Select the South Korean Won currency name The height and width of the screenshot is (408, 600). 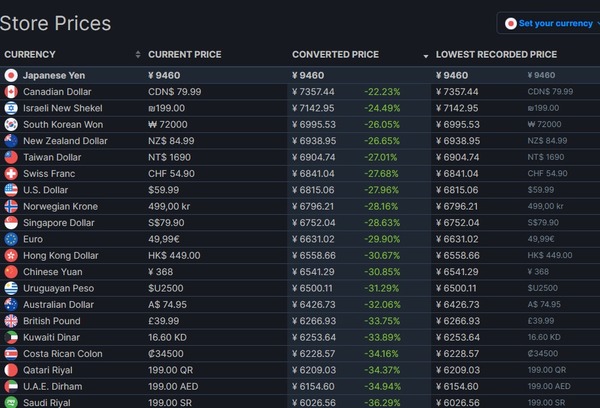[x=63, y=124]
